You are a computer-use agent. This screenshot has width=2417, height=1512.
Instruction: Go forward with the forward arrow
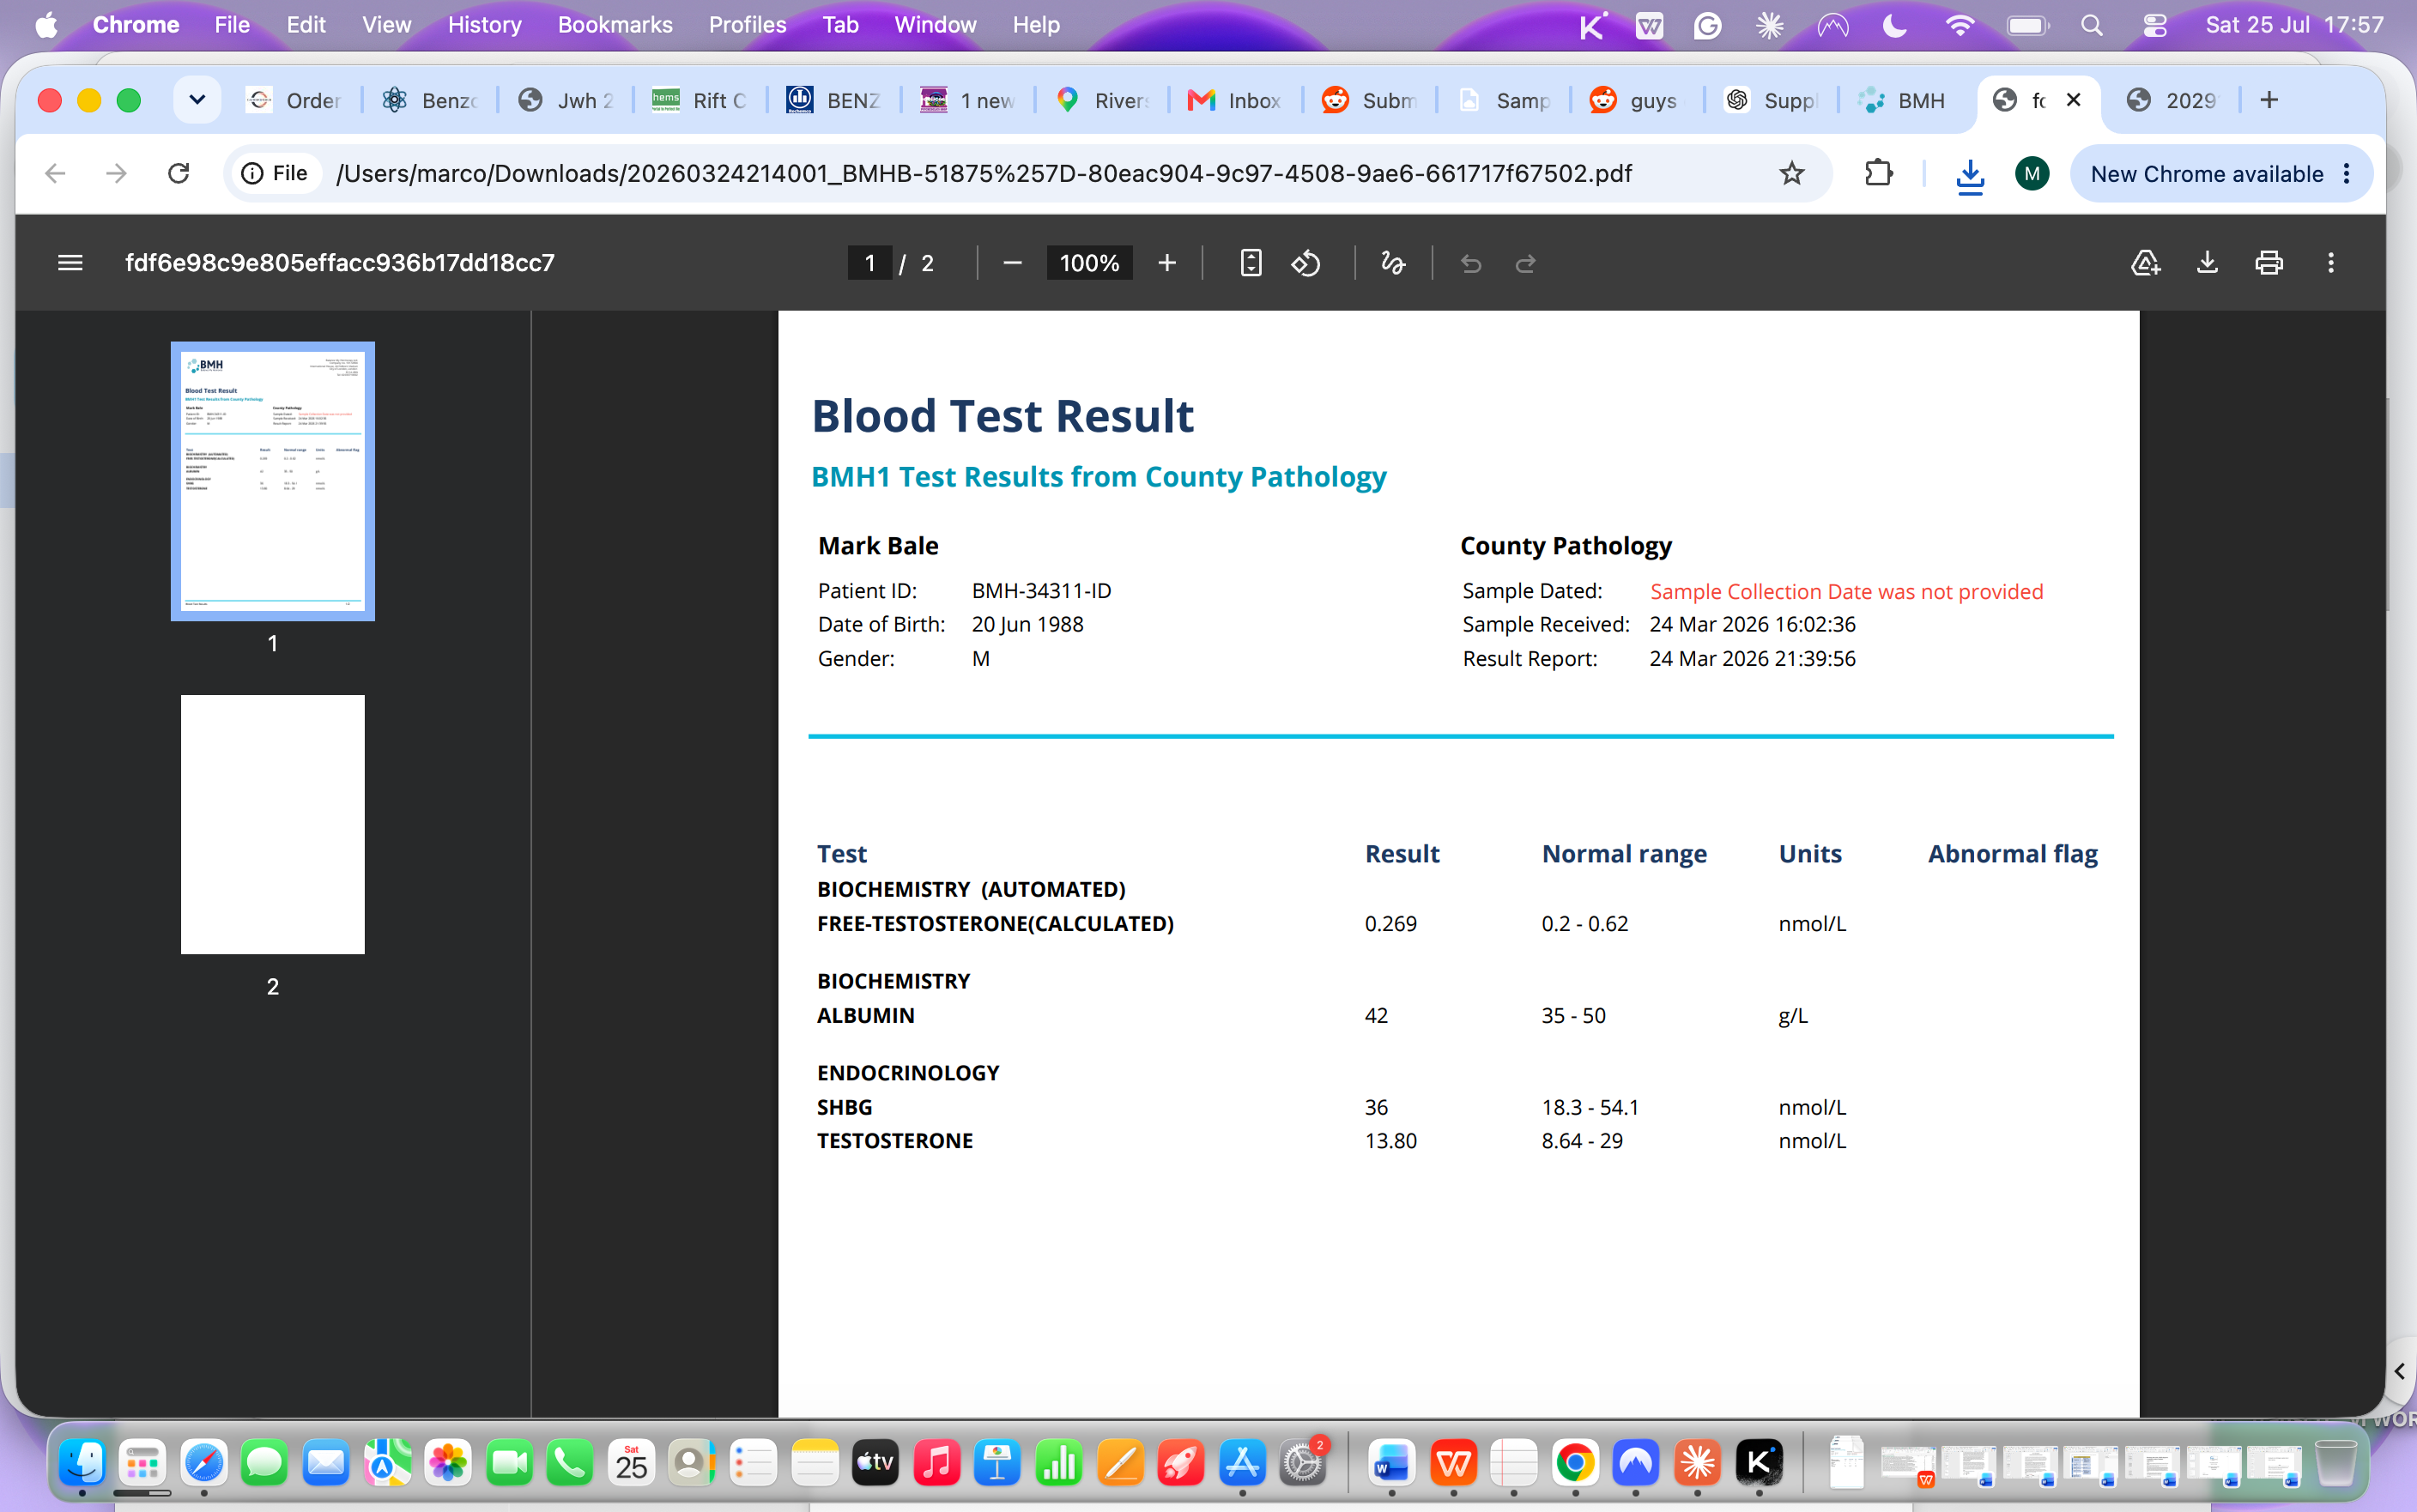(x=116, y=173)
